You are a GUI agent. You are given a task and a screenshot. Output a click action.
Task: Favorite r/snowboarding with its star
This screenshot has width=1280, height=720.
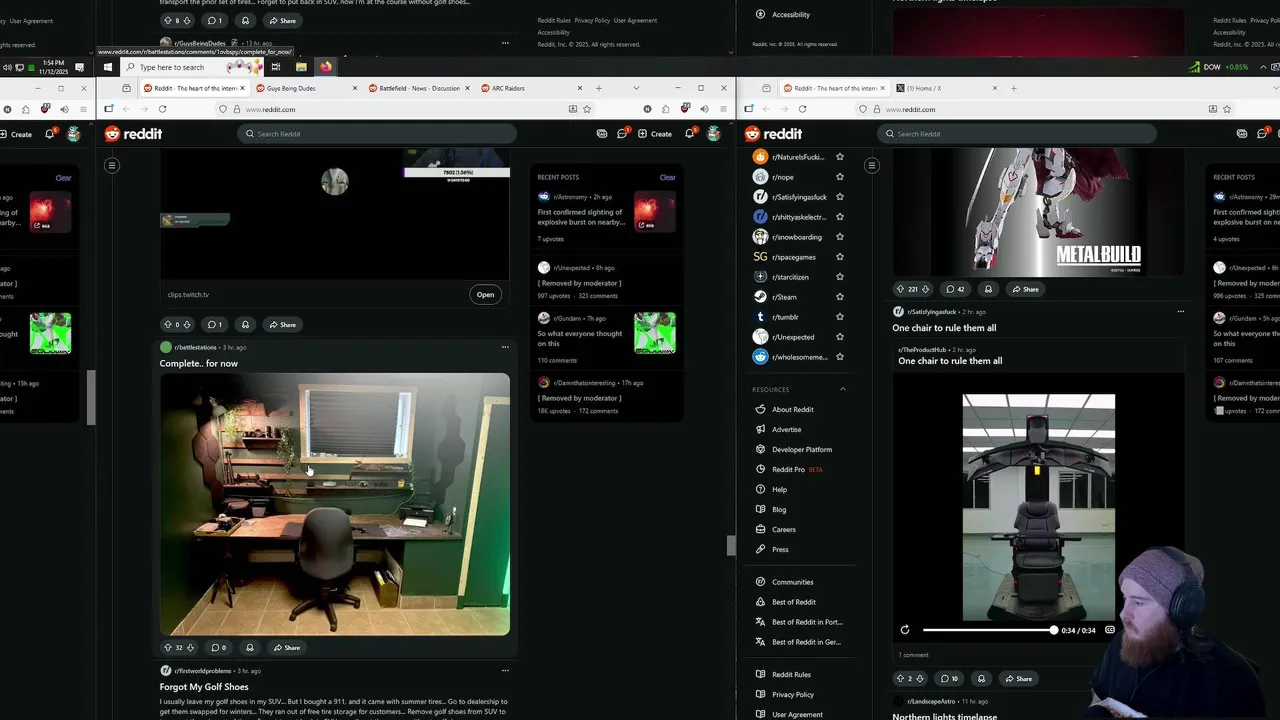click(x=840, y=237)
